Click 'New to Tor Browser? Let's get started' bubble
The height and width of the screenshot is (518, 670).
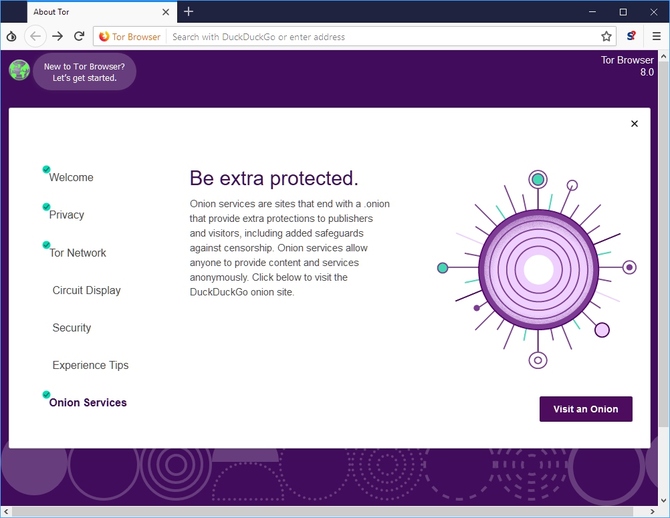[x=85, y=72]
